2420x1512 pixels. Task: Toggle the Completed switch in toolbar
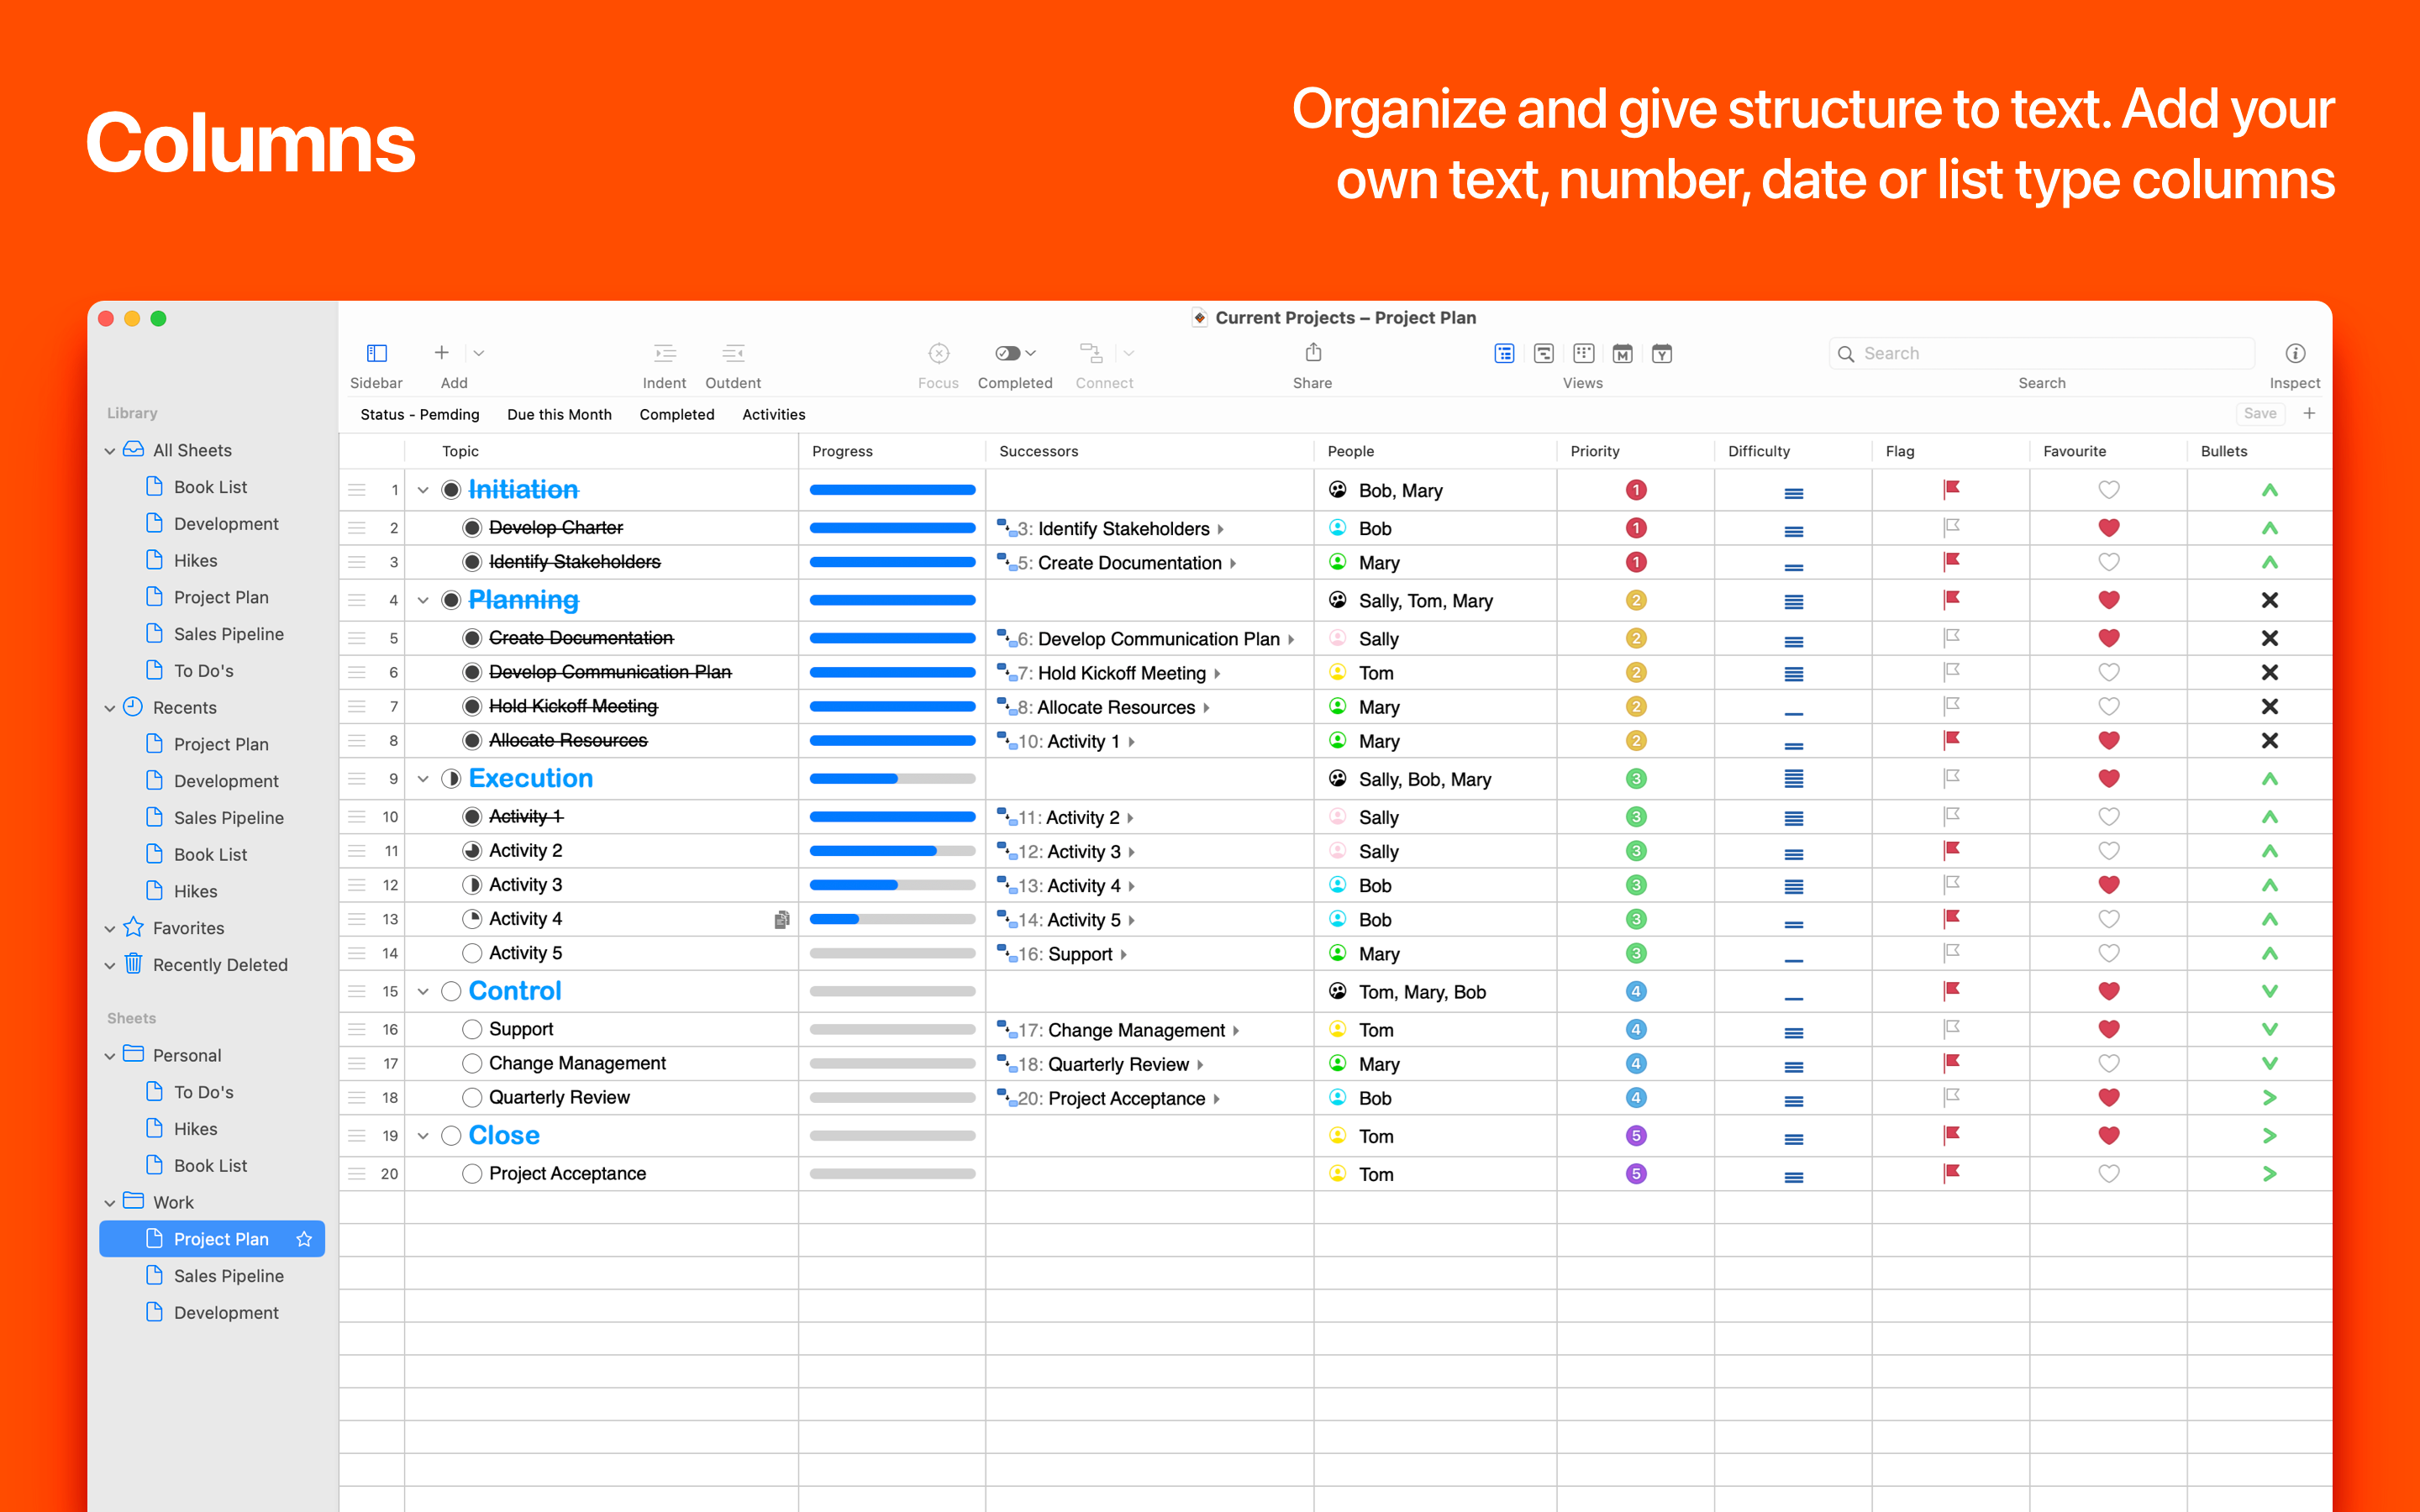tap(1007, 353)
